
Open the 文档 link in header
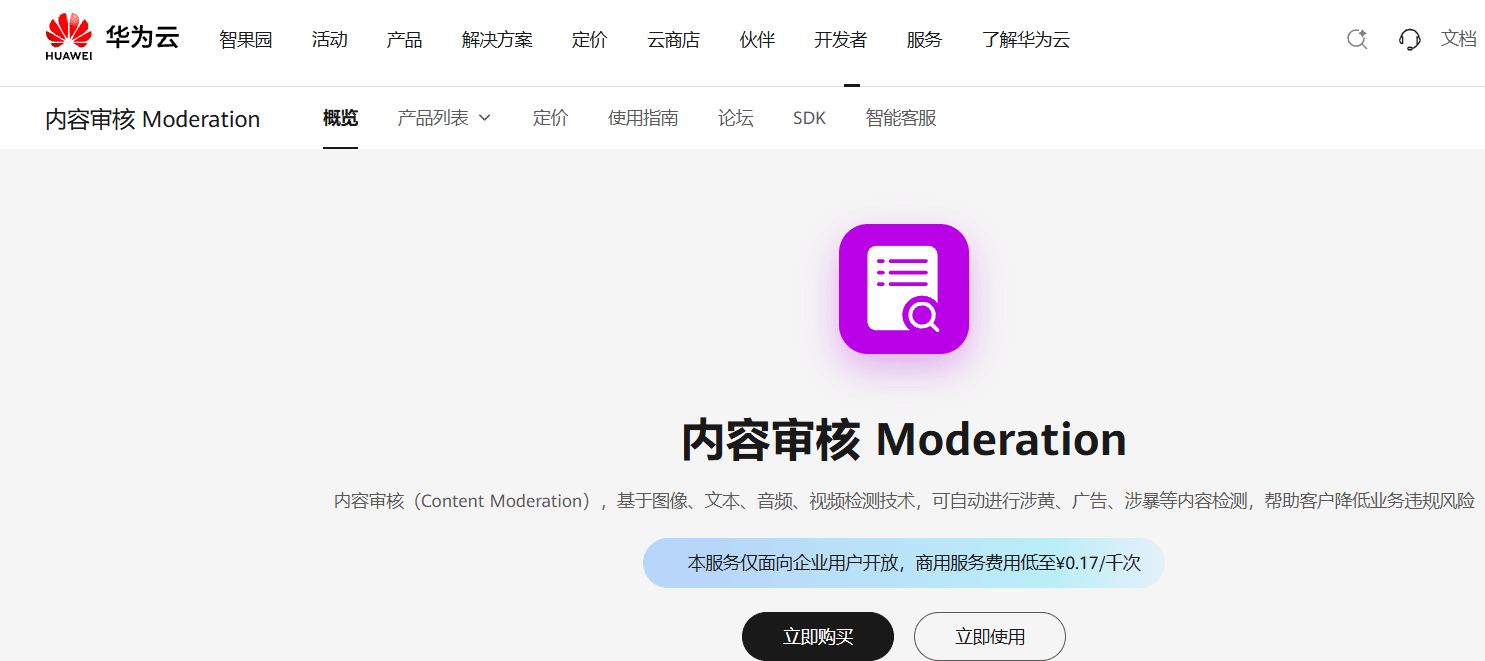tap(1459, 39)
